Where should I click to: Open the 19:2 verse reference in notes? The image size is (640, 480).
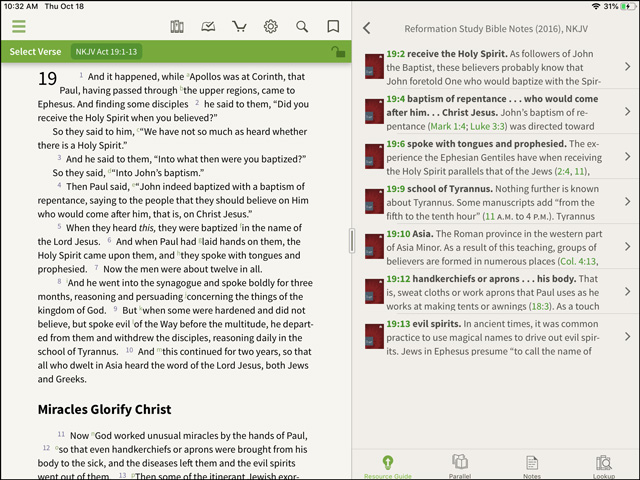[396, 54]
